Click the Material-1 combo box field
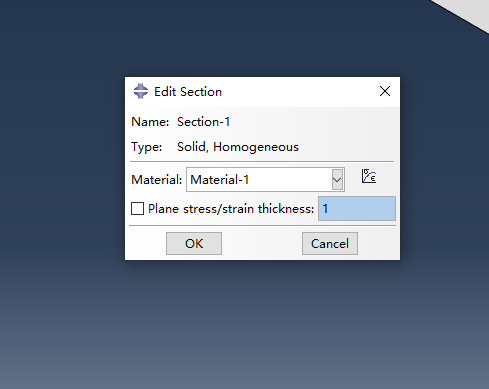The width and height of the screenshot is (489, 389). coord(265,180)
